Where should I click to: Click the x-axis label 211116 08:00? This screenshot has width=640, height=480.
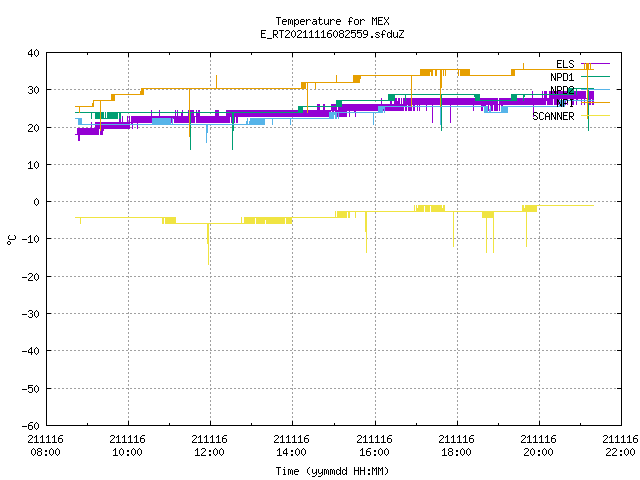coord(45,445)
